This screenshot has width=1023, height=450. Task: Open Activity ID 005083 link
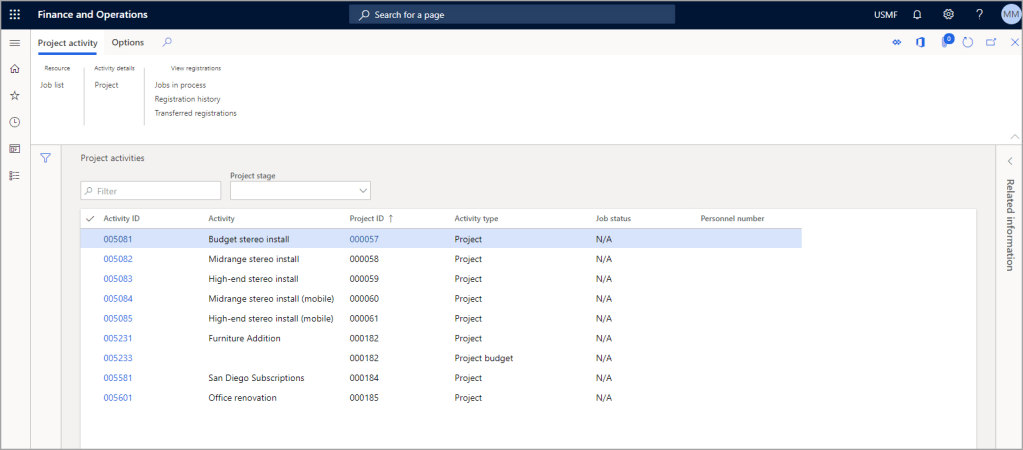[x=118, y=279]
